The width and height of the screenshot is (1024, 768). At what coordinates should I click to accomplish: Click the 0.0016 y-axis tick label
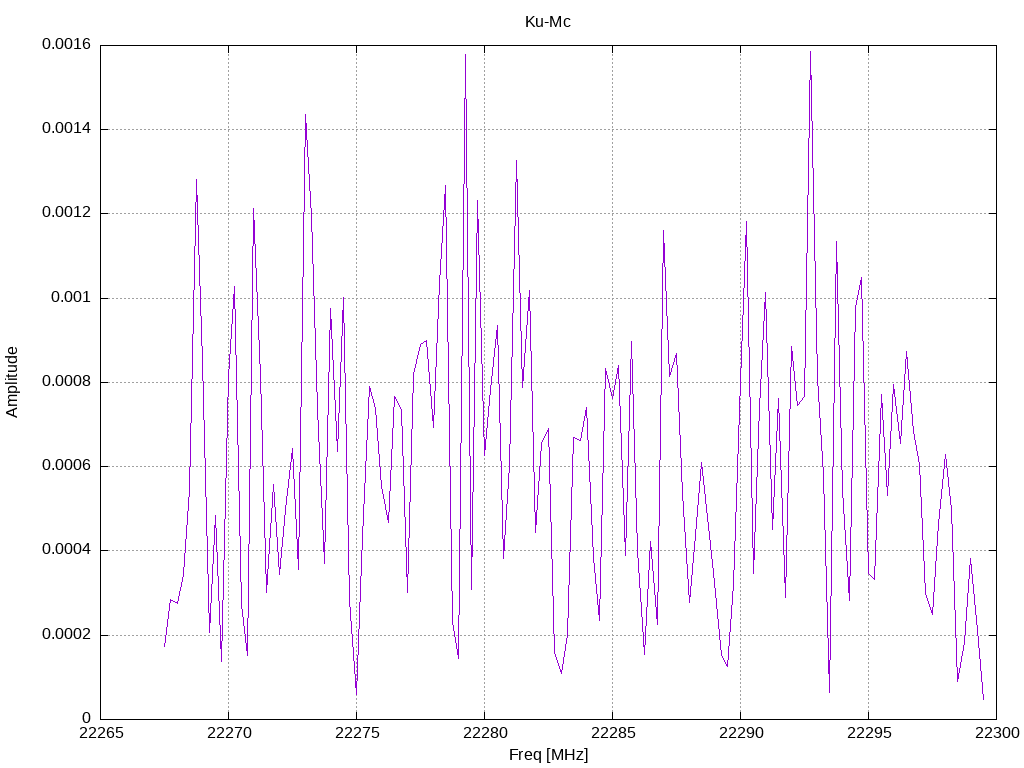(67, 44)
